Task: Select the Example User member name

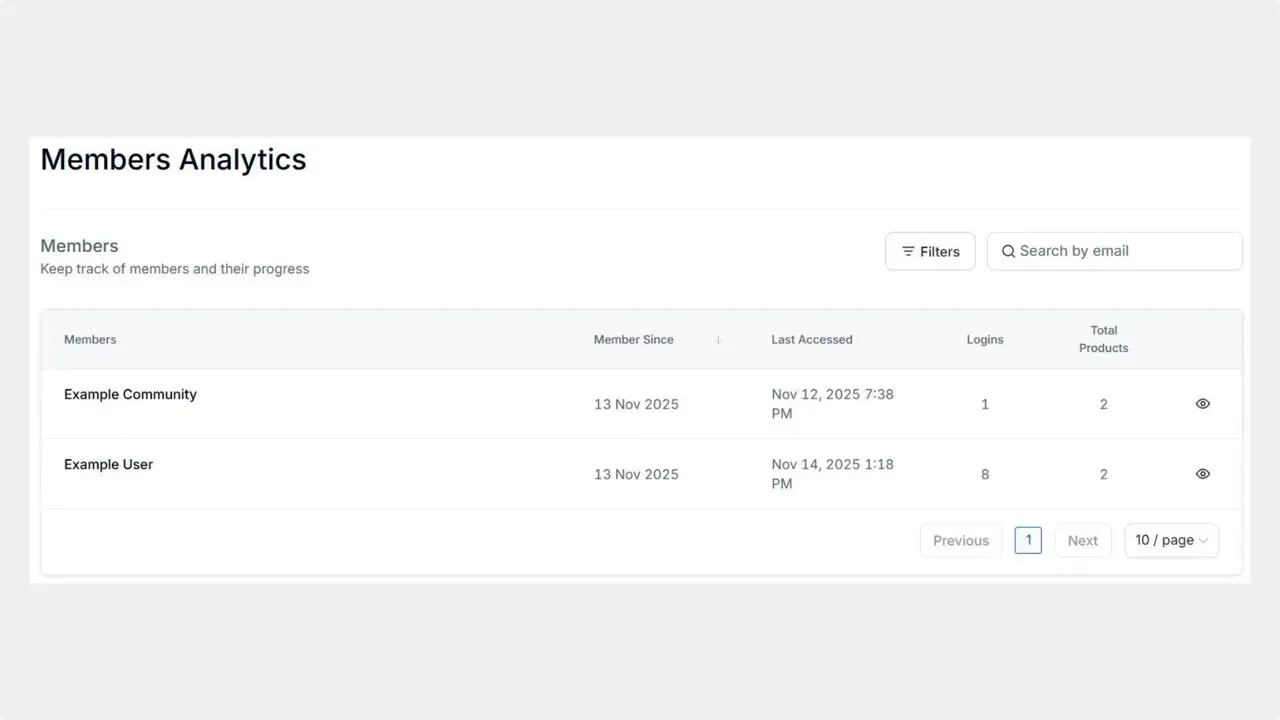Action: 108,464
